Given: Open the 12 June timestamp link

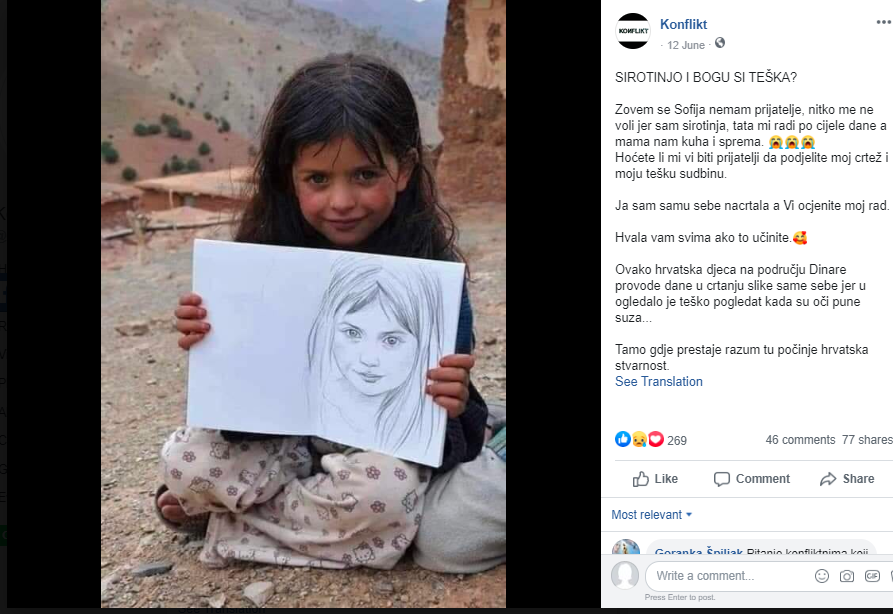Looking at the screenshot, I should coord(686,45).
